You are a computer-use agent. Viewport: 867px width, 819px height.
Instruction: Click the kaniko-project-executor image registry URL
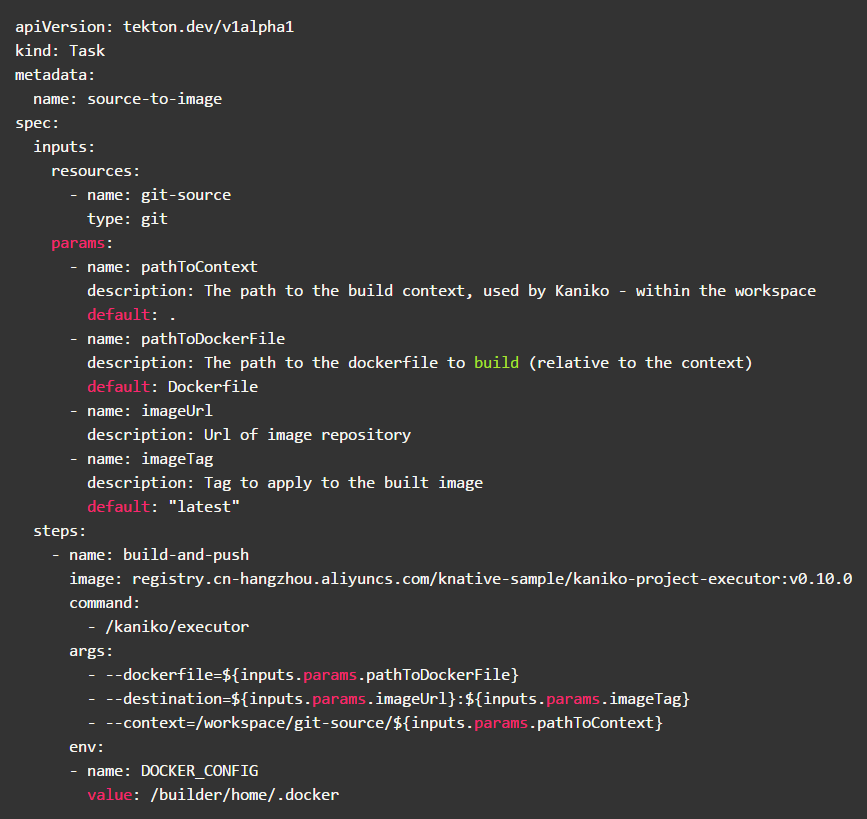pyautogui.click(x=487, y=579)
